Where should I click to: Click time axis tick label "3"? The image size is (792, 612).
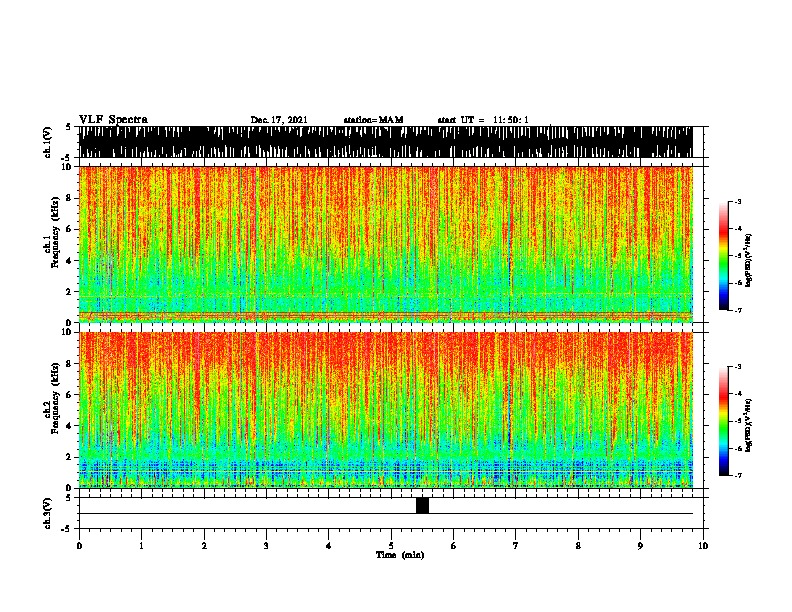[266, 546]
